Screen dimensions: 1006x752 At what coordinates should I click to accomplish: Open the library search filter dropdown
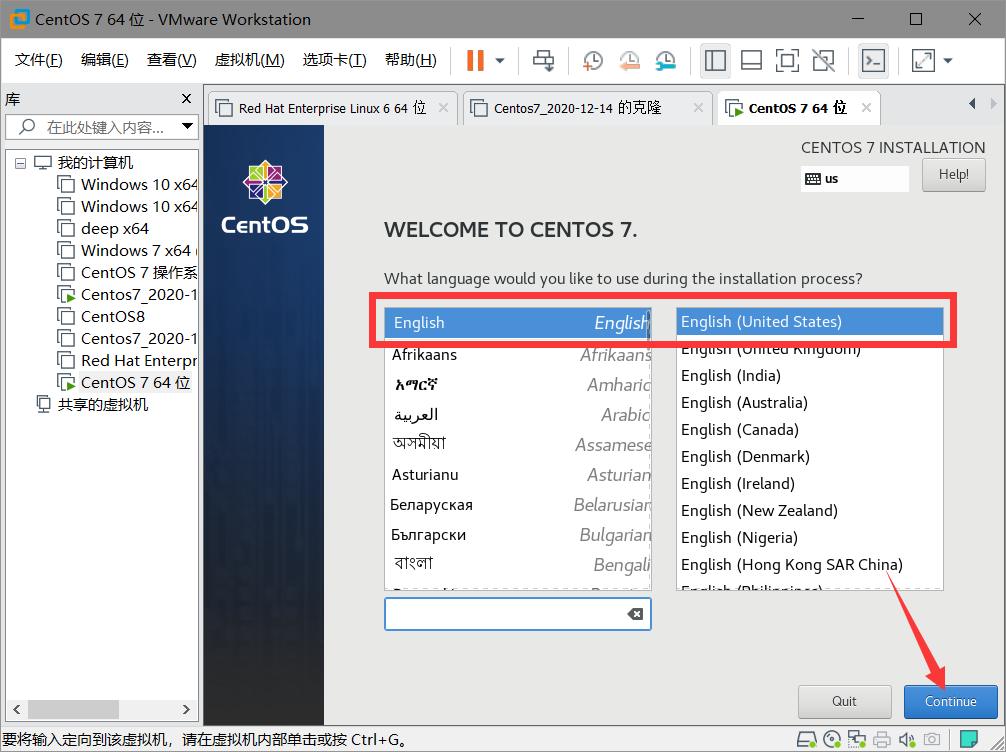(x=186, y=127)
